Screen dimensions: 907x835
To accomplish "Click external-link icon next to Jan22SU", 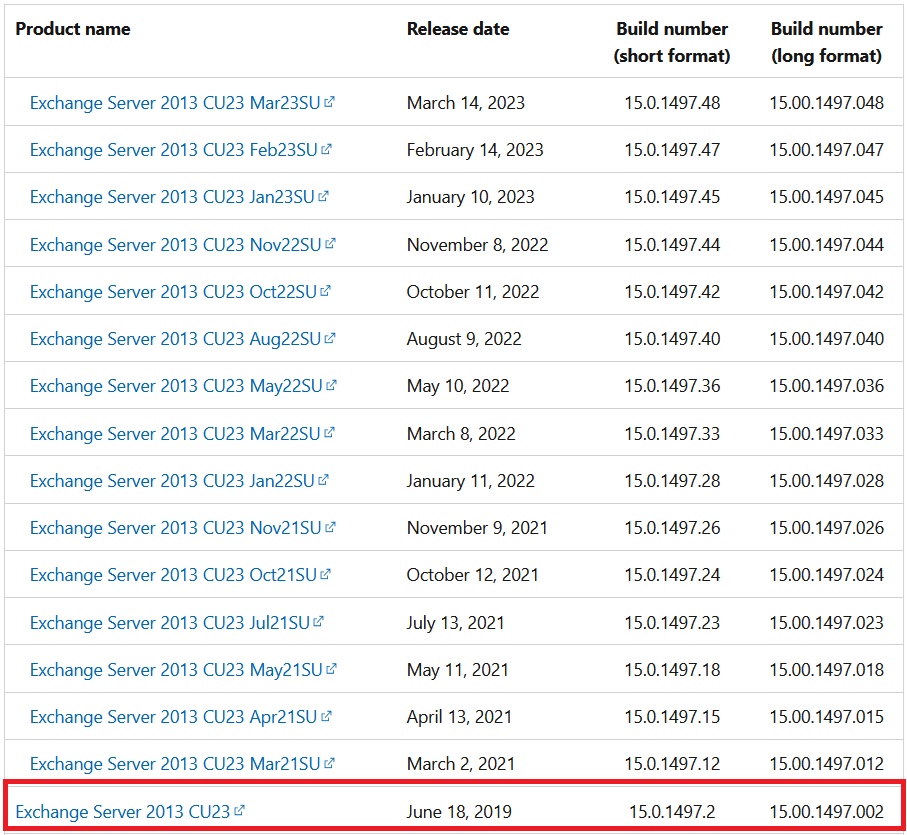I will [x=323, y=479].
